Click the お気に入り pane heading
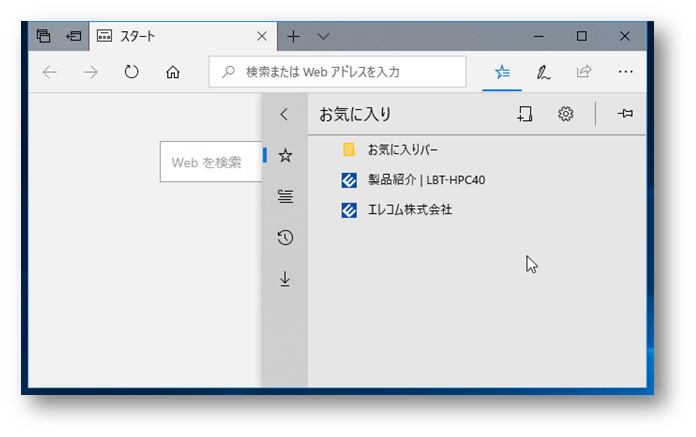 click(x=355, y=114)
